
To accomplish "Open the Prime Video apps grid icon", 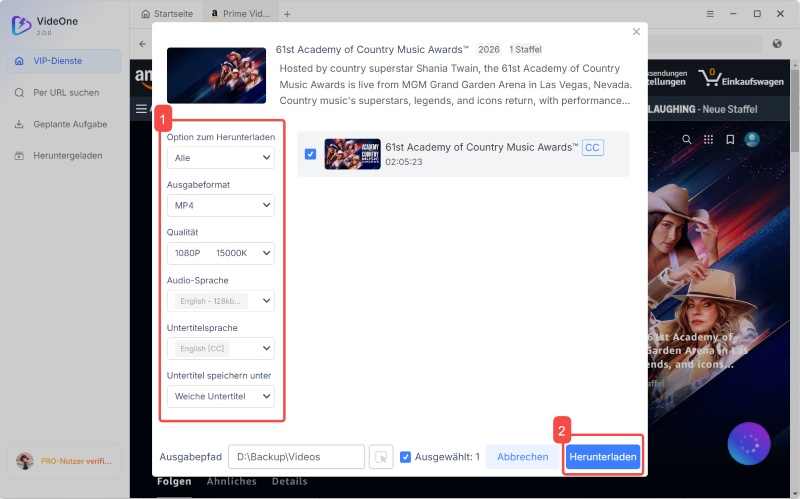I will point(708,139).
